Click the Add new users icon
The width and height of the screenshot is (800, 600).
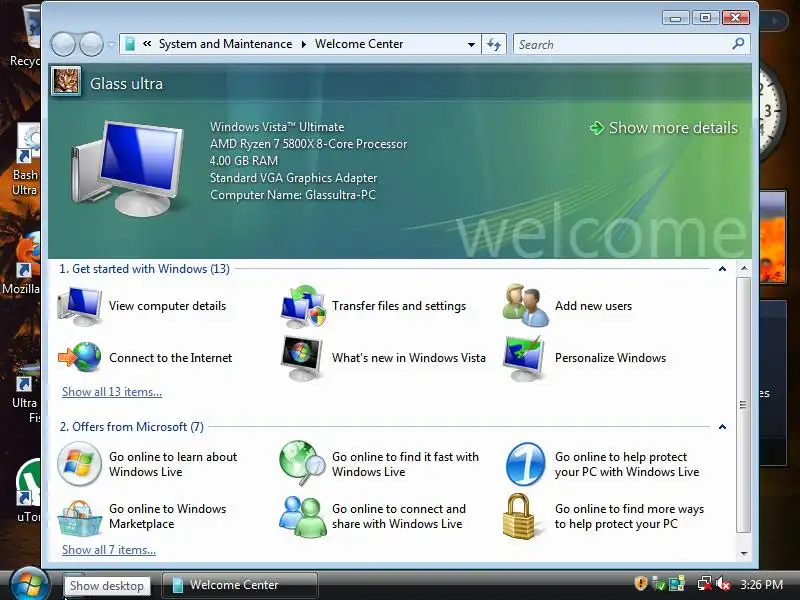[x=526, y=306]
